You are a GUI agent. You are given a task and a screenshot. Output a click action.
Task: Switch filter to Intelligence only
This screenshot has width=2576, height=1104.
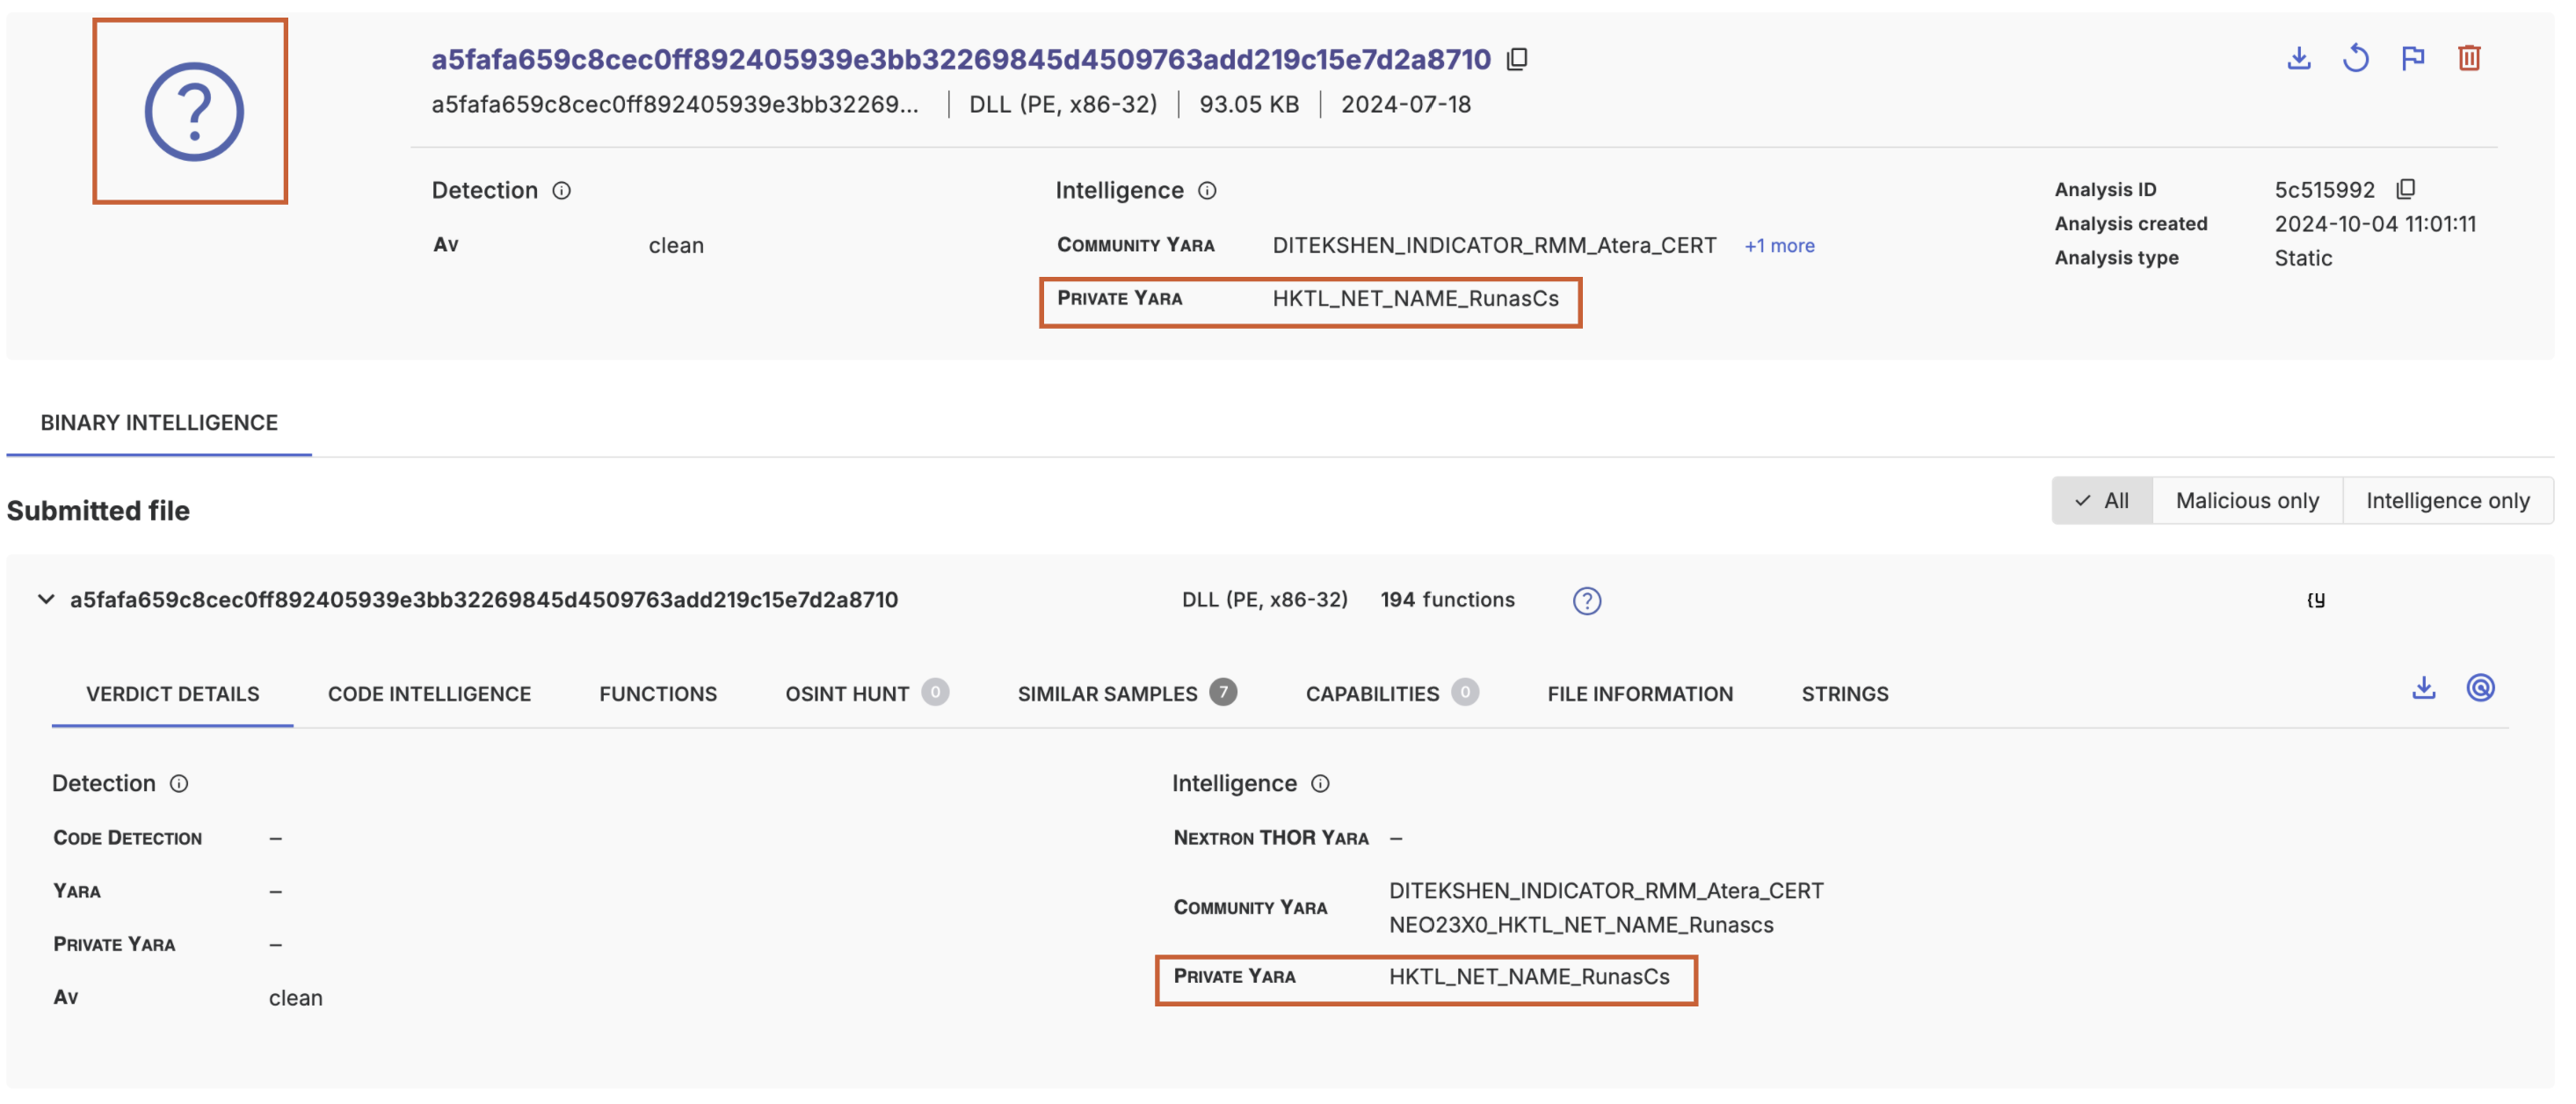(2447, 500)
